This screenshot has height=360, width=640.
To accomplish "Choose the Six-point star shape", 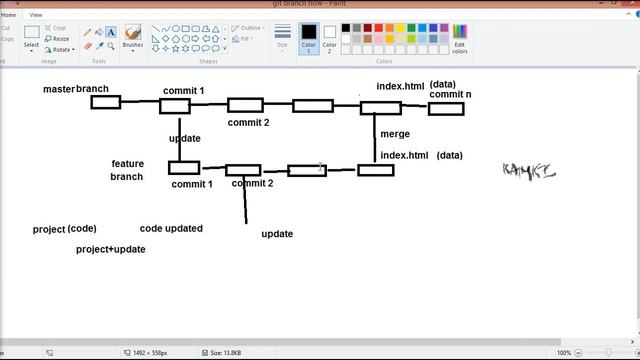I will [185, 49].
